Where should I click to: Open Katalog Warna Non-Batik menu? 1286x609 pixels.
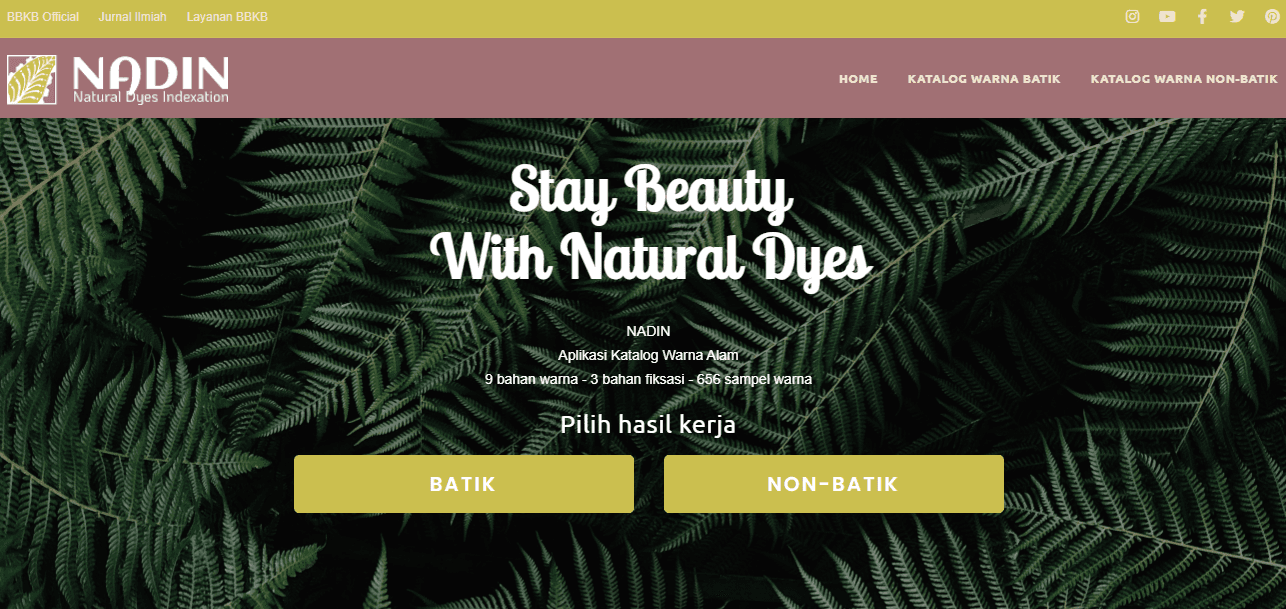pyautogui.click(x=1184, y=79)
